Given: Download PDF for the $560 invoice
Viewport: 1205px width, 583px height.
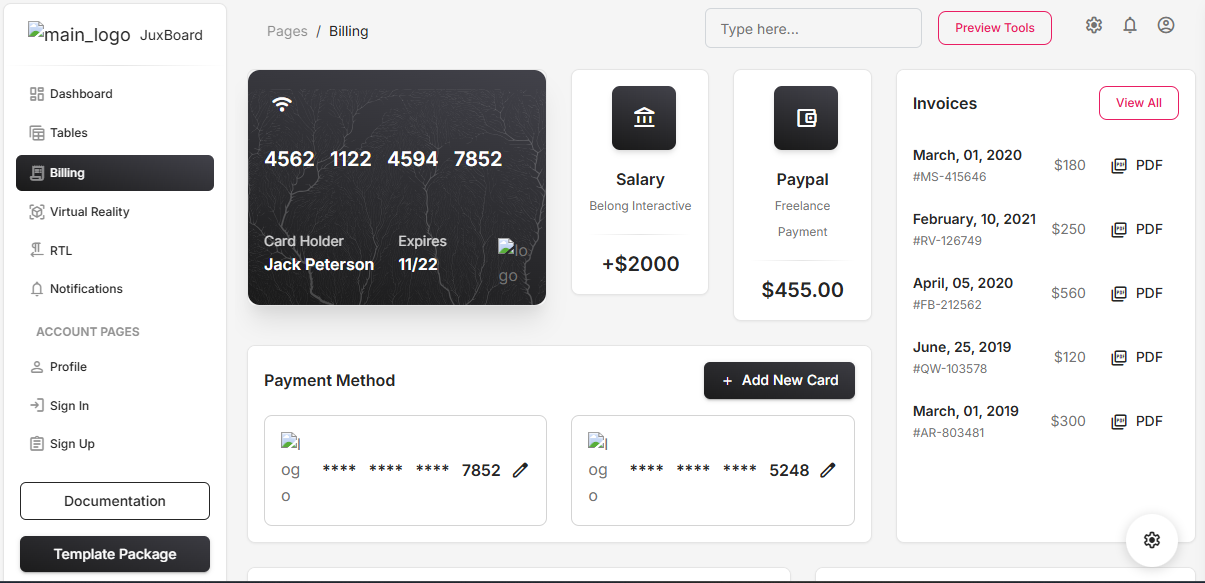Looking at the screenshot, I should point(1137,294).
